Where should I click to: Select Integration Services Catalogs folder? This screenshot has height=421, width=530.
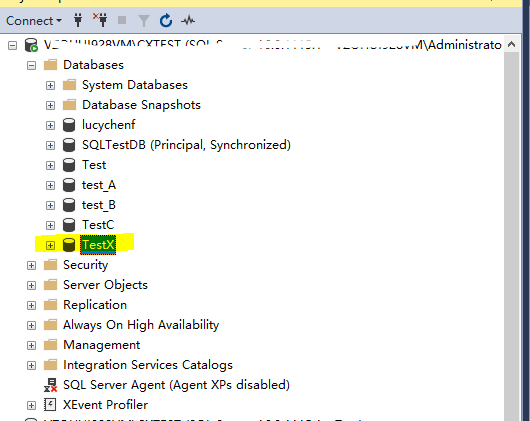pyautogui.click(x=148, y=365)
